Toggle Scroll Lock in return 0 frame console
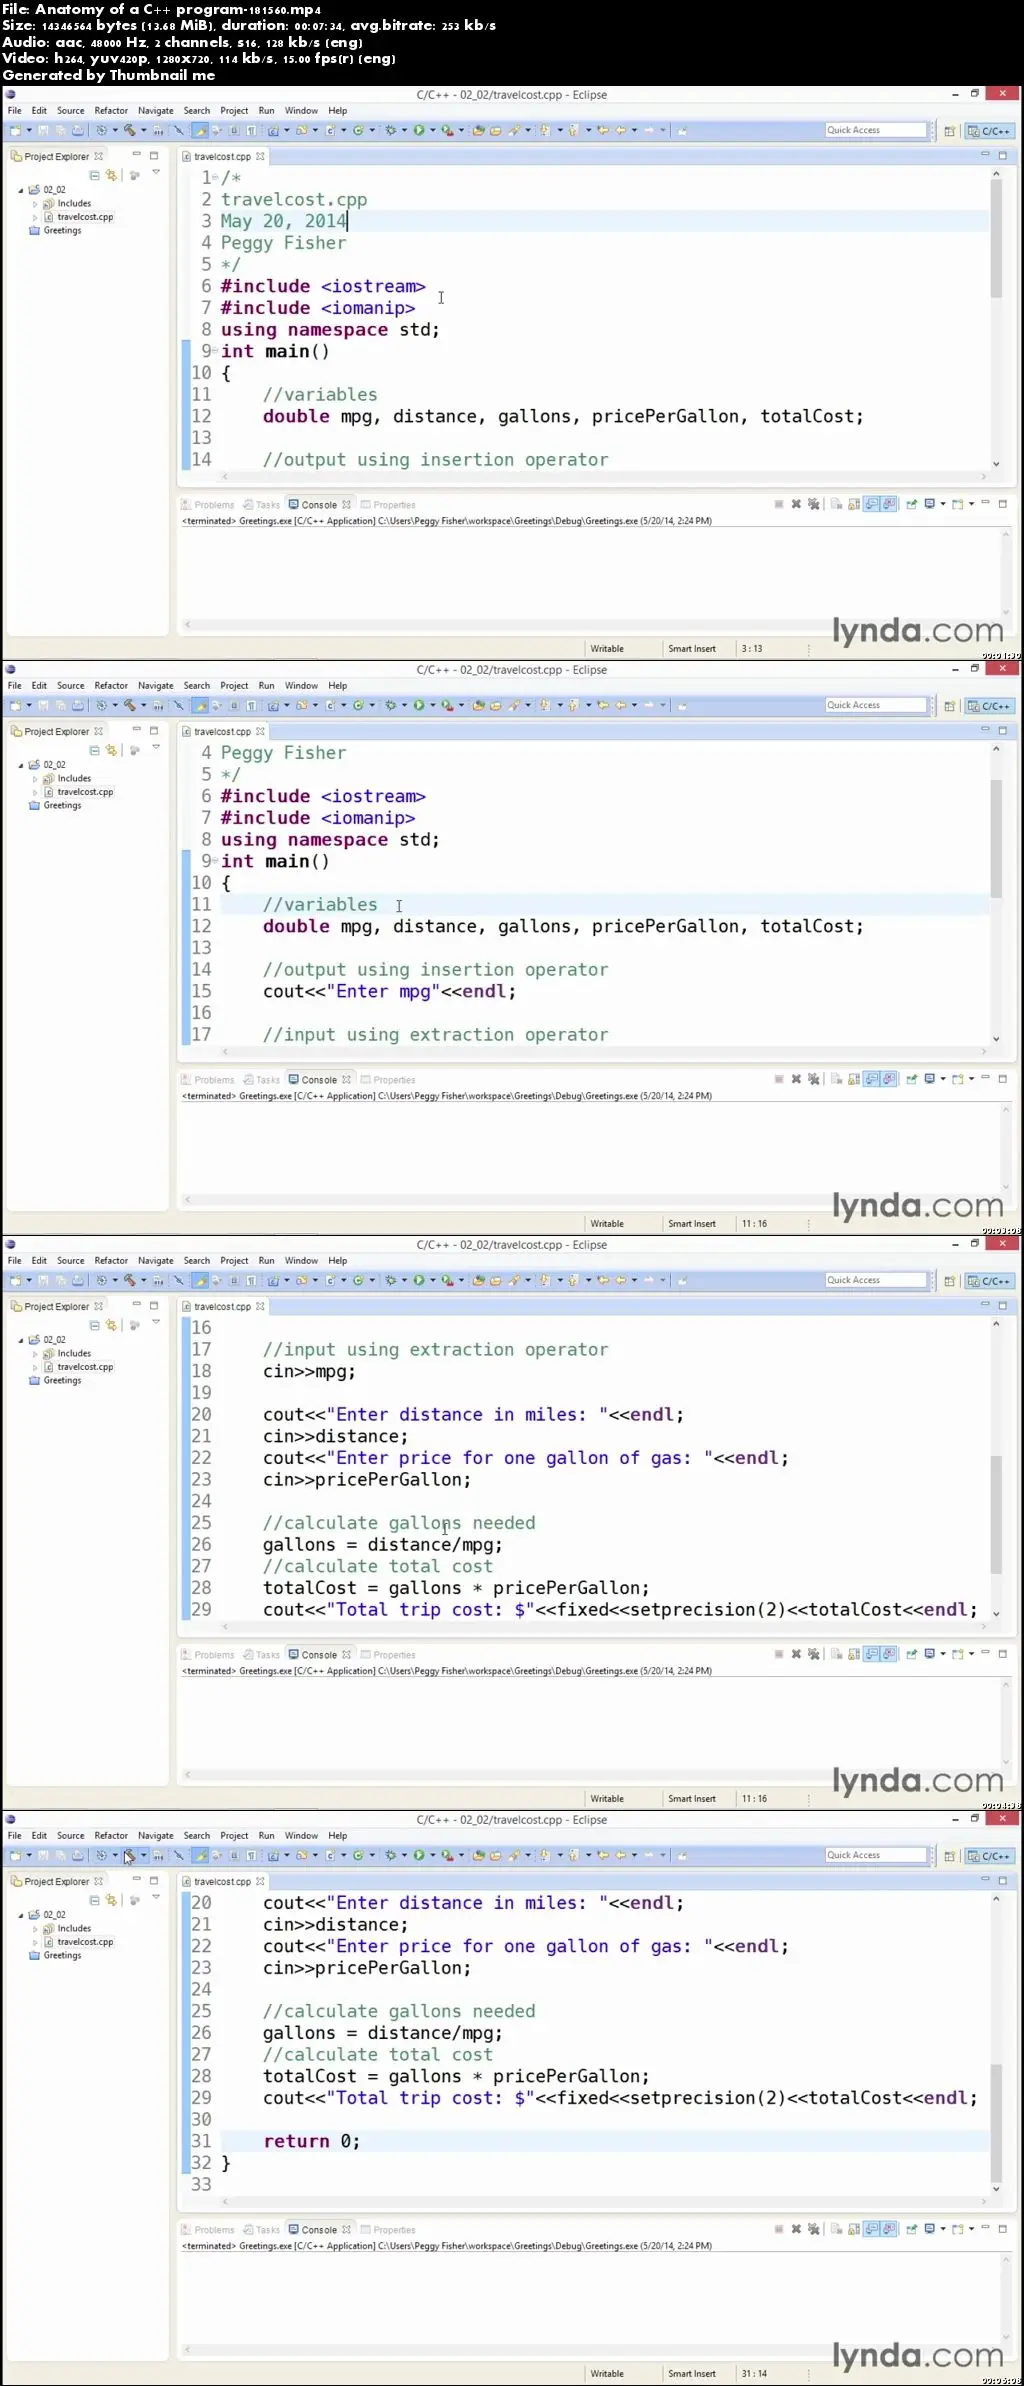Viewport: 1024px width, 2386px height. pos(854,2229)
